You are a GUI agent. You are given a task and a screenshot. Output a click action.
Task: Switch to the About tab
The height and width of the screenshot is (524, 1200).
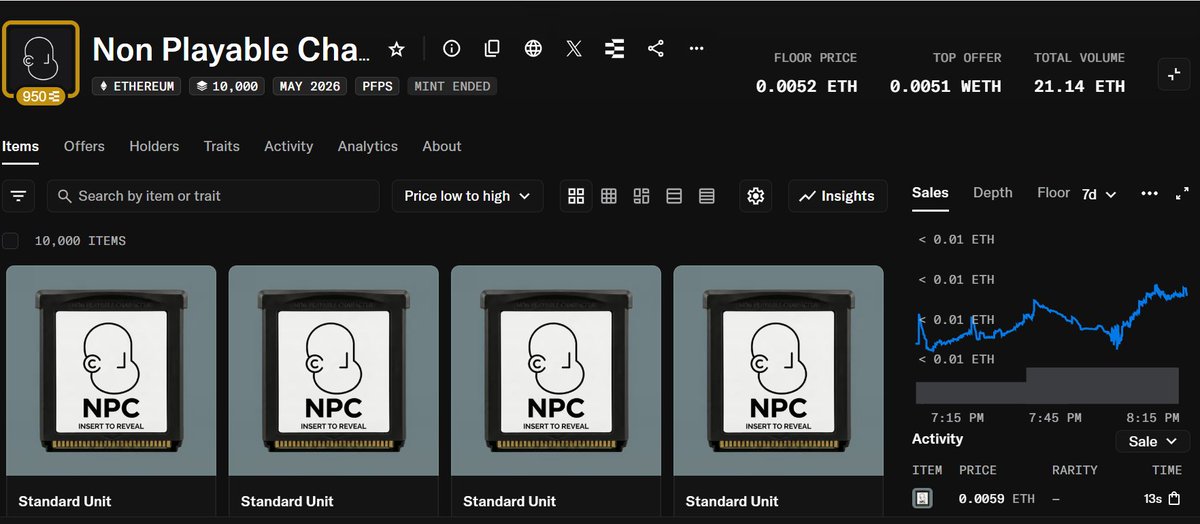[442, 146]
